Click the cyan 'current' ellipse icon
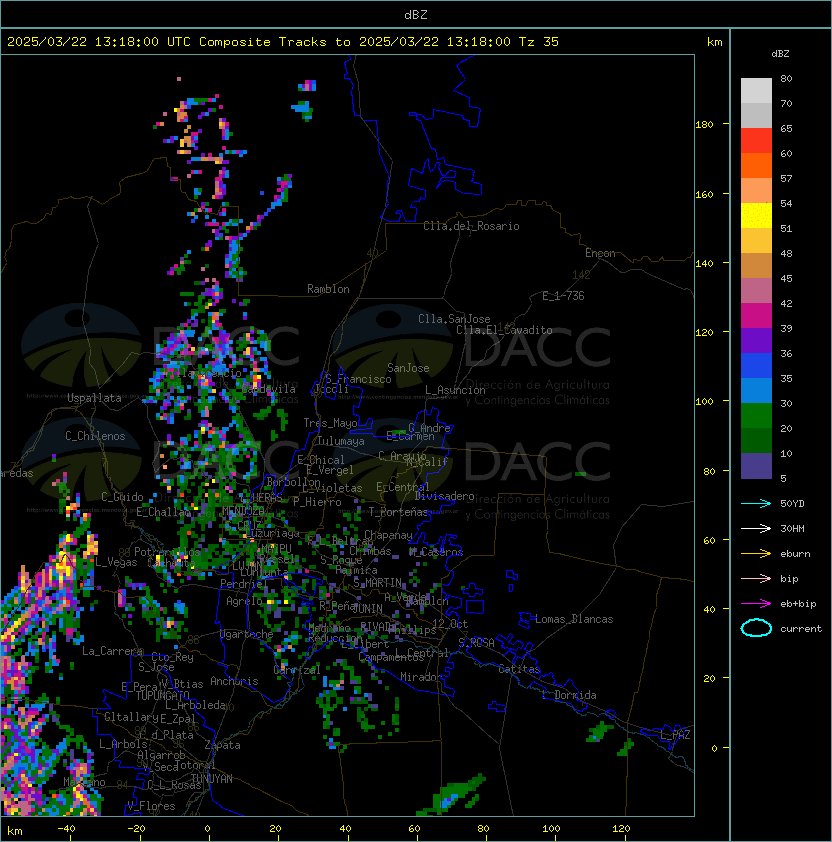Viewport: 832px width, 842px height. [756, 628]
